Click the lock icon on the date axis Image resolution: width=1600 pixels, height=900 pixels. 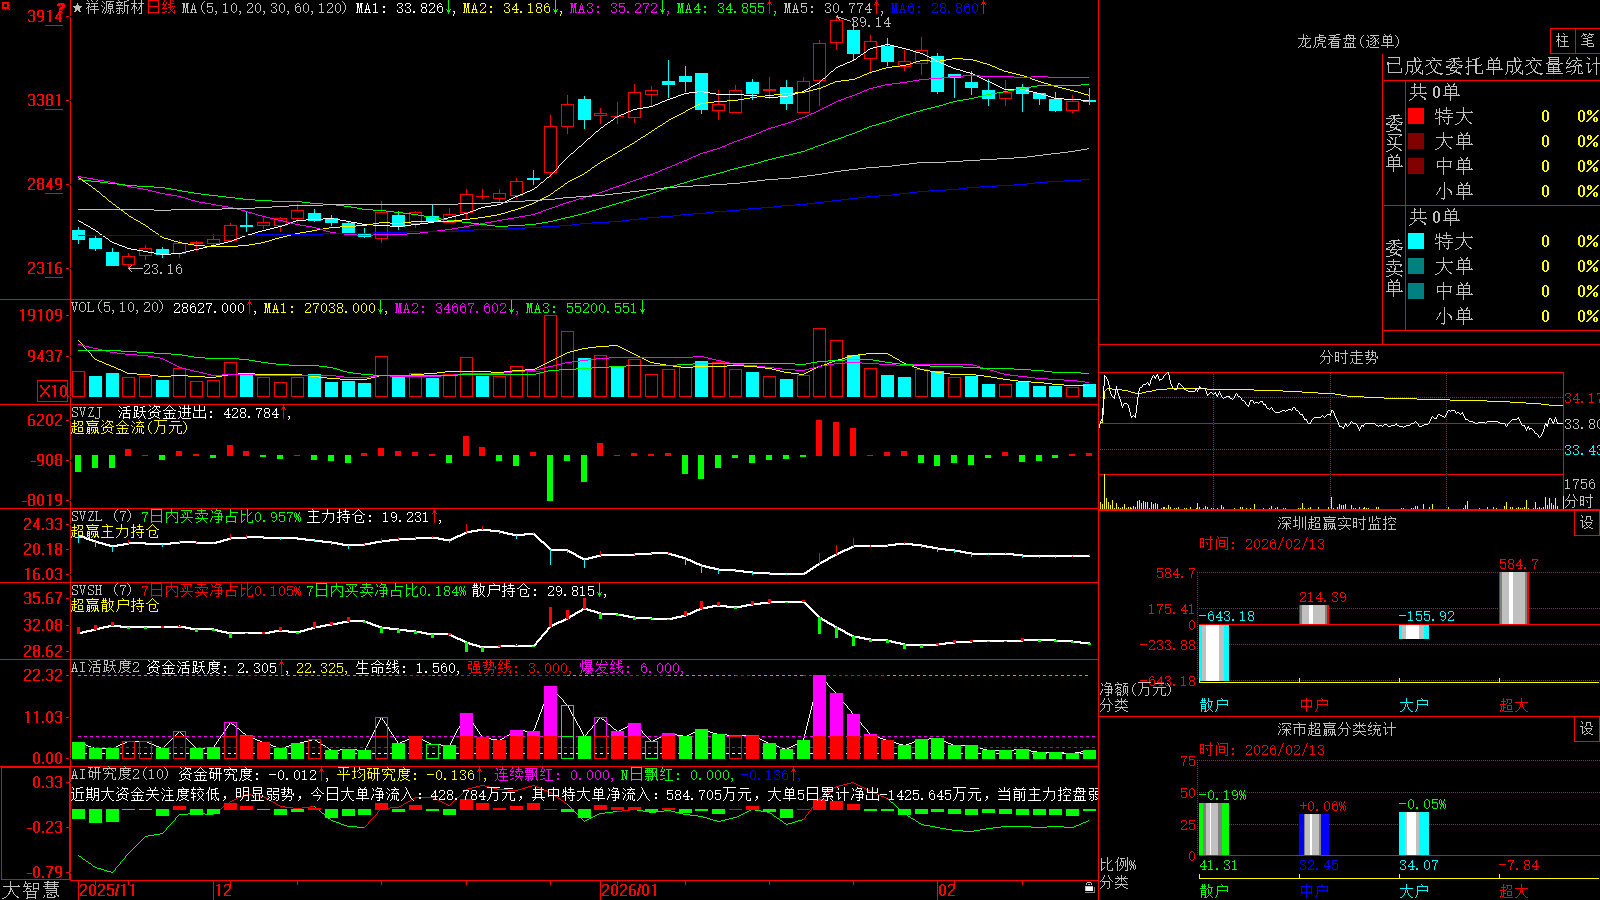coord(1089,887)
